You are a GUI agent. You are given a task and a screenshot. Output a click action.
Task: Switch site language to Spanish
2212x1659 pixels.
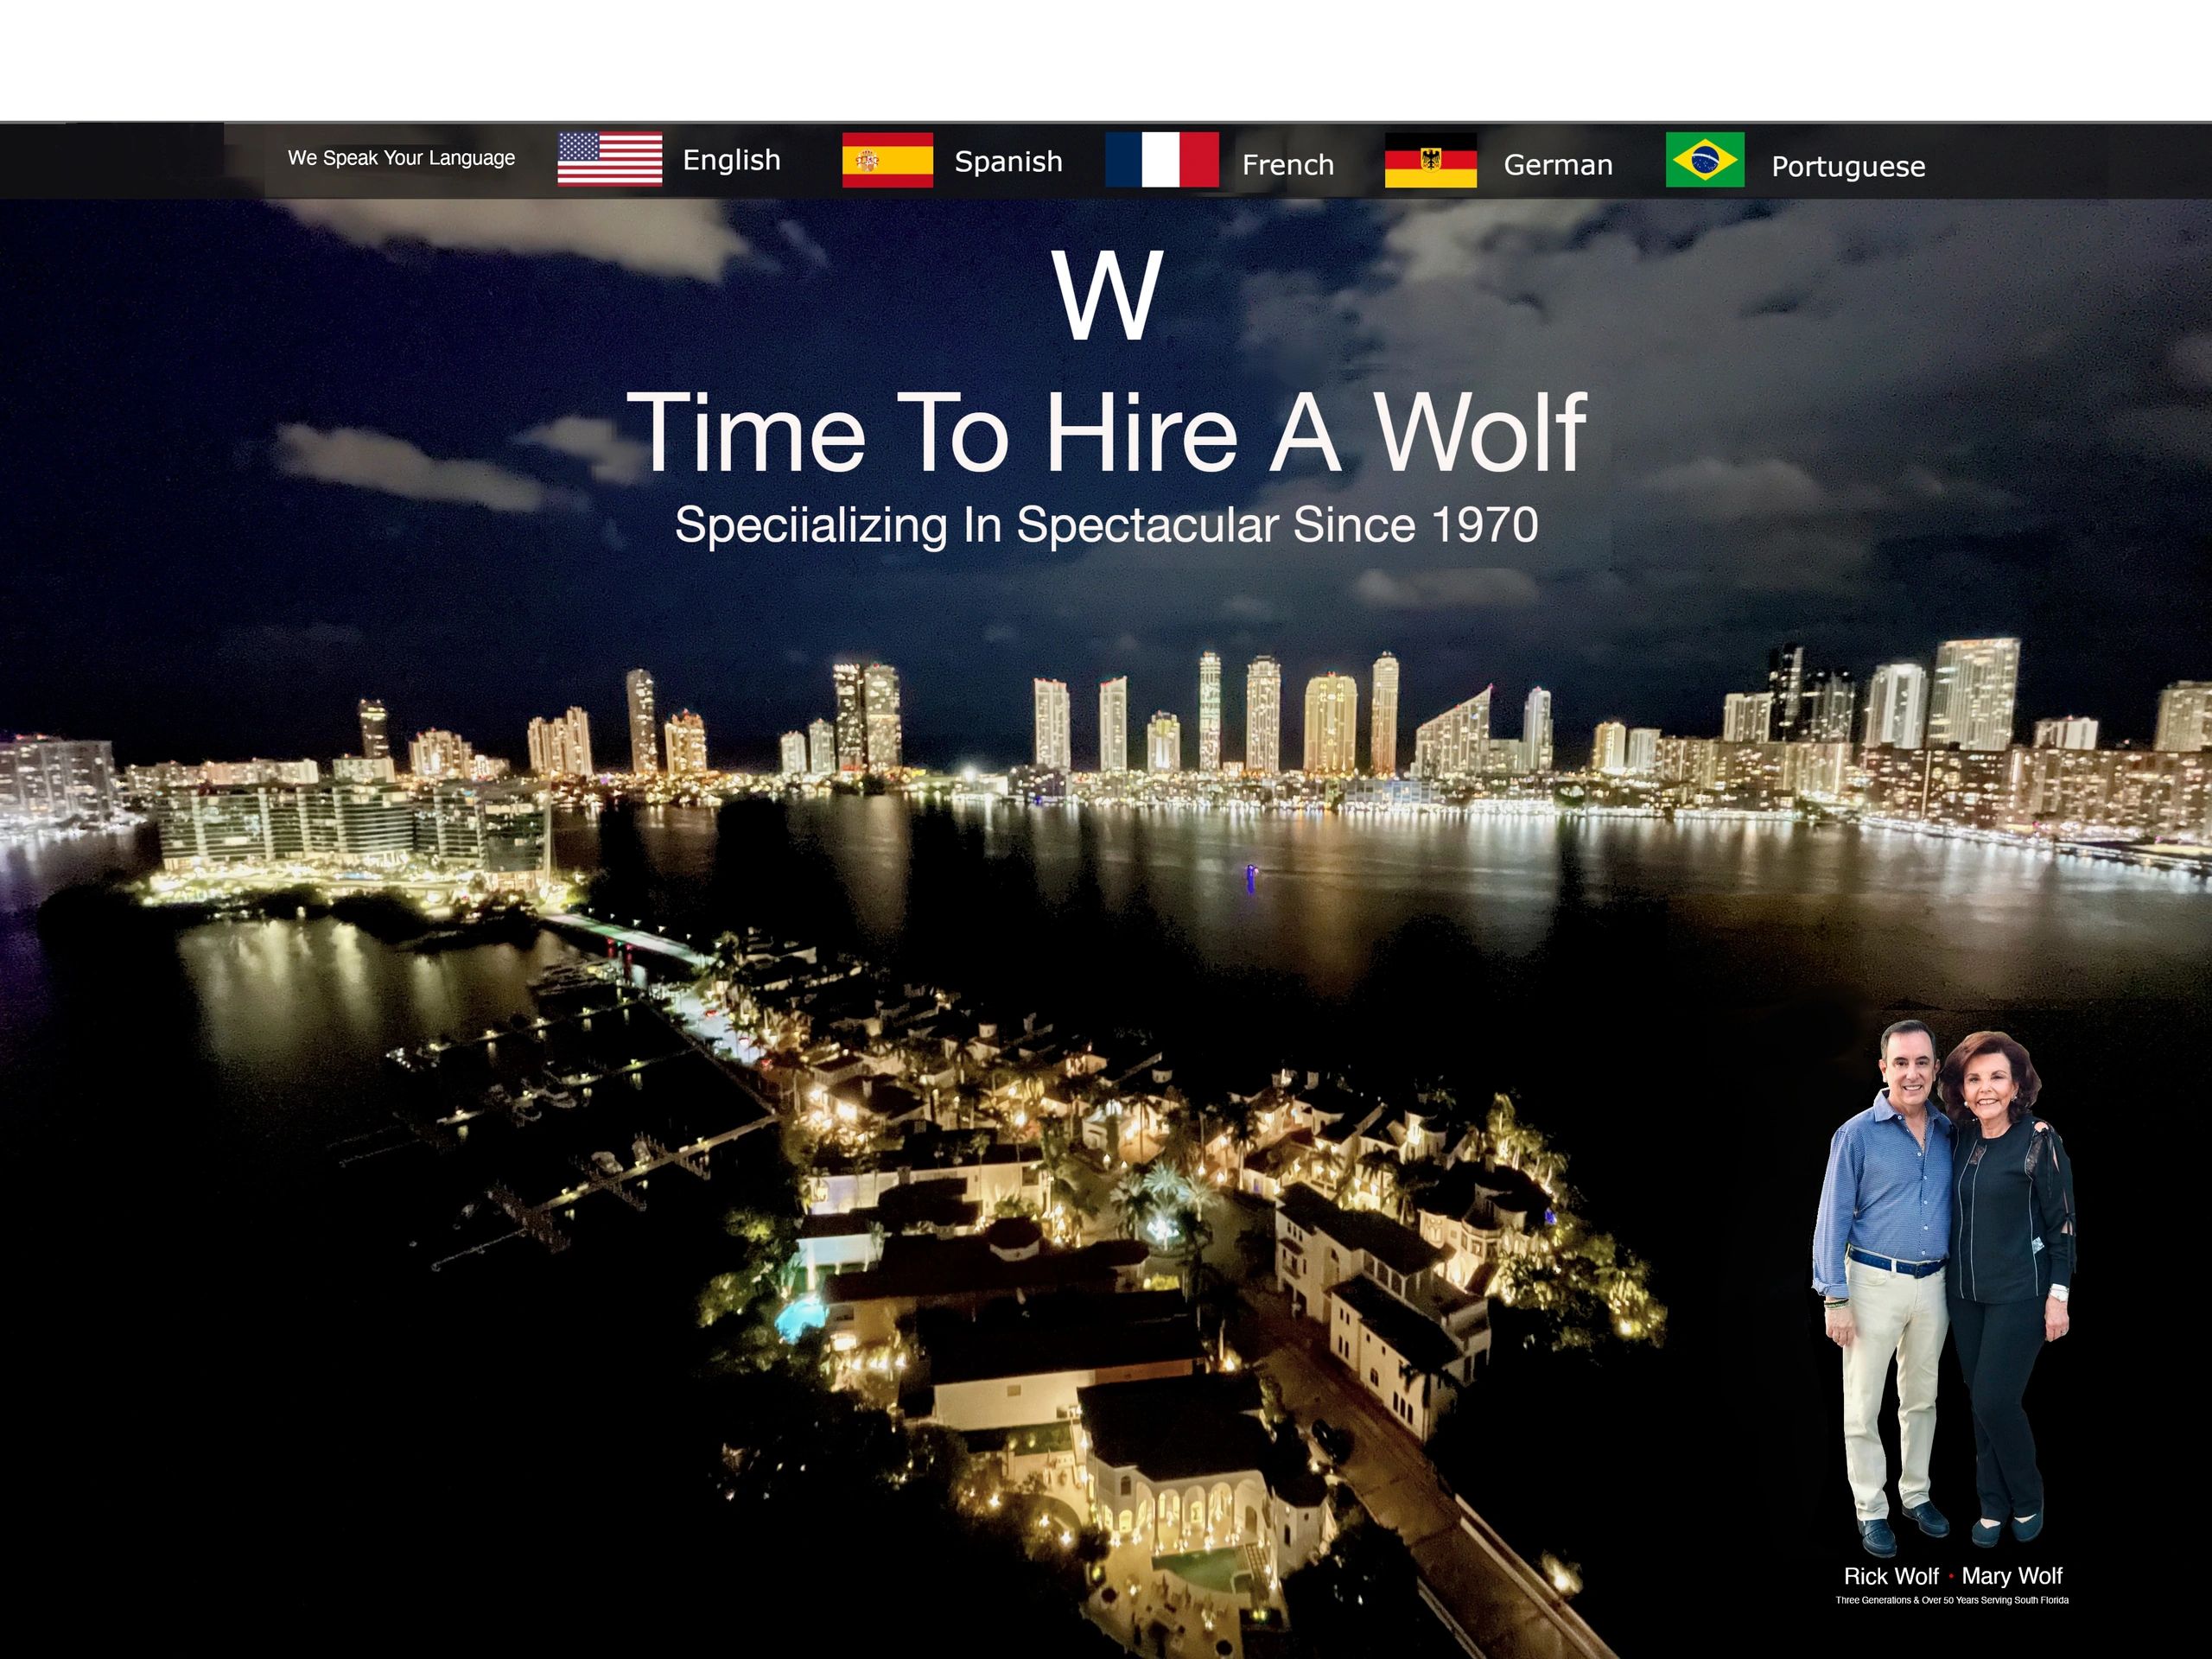tap(1008, 161)
